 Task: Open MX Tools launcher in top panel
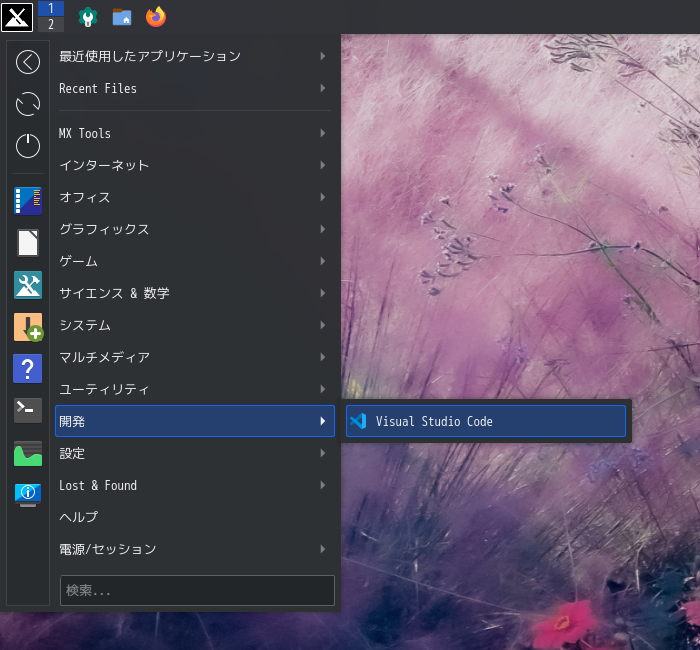pyautogui.click(x=88, y=17)
